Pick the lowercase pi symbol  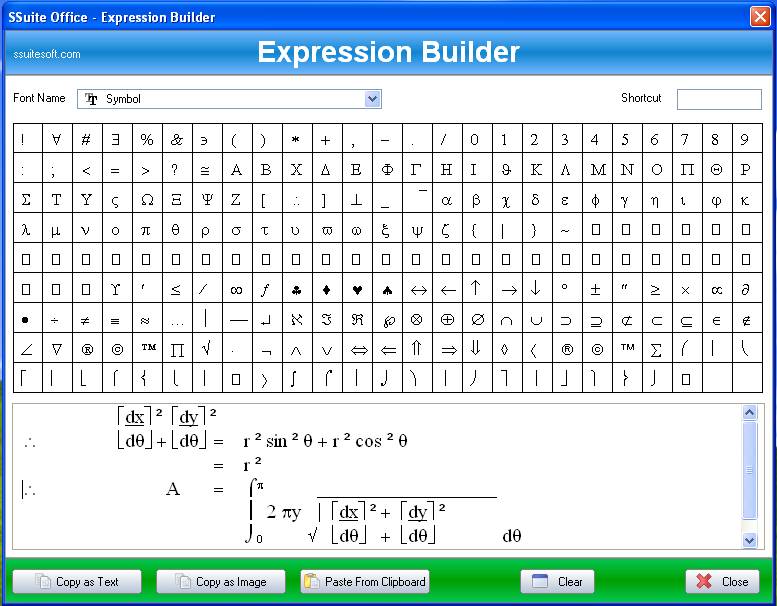(146, 230)
